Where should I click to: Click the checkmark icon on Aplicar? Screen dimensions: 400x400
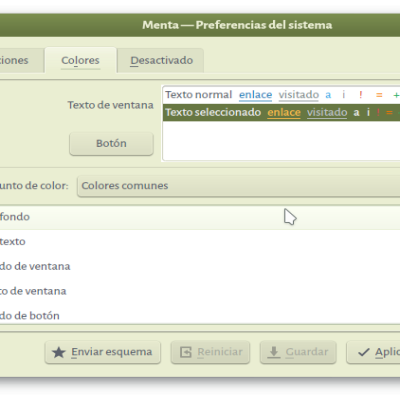pyautogui.click(x=363, y=352)
